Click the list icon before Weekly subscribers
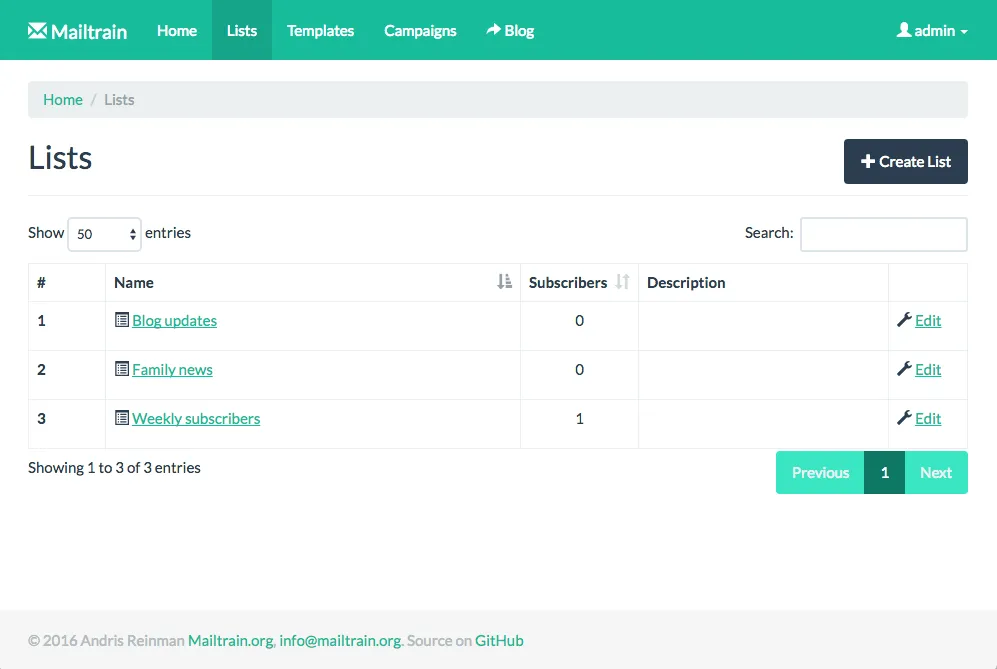Viewport: 997px width, 669px height. click(x=122, y=418)
